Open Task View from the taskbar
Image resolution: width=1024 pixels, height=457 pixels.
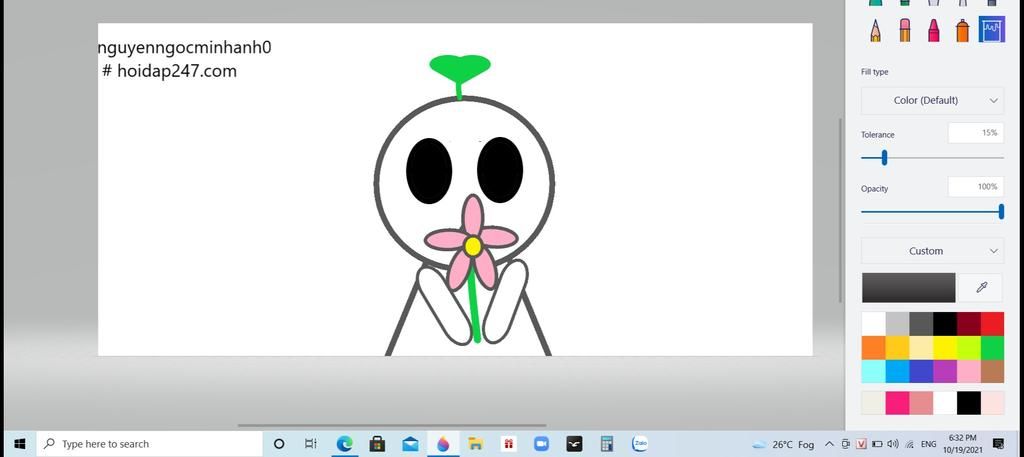[x=311, y=444]
